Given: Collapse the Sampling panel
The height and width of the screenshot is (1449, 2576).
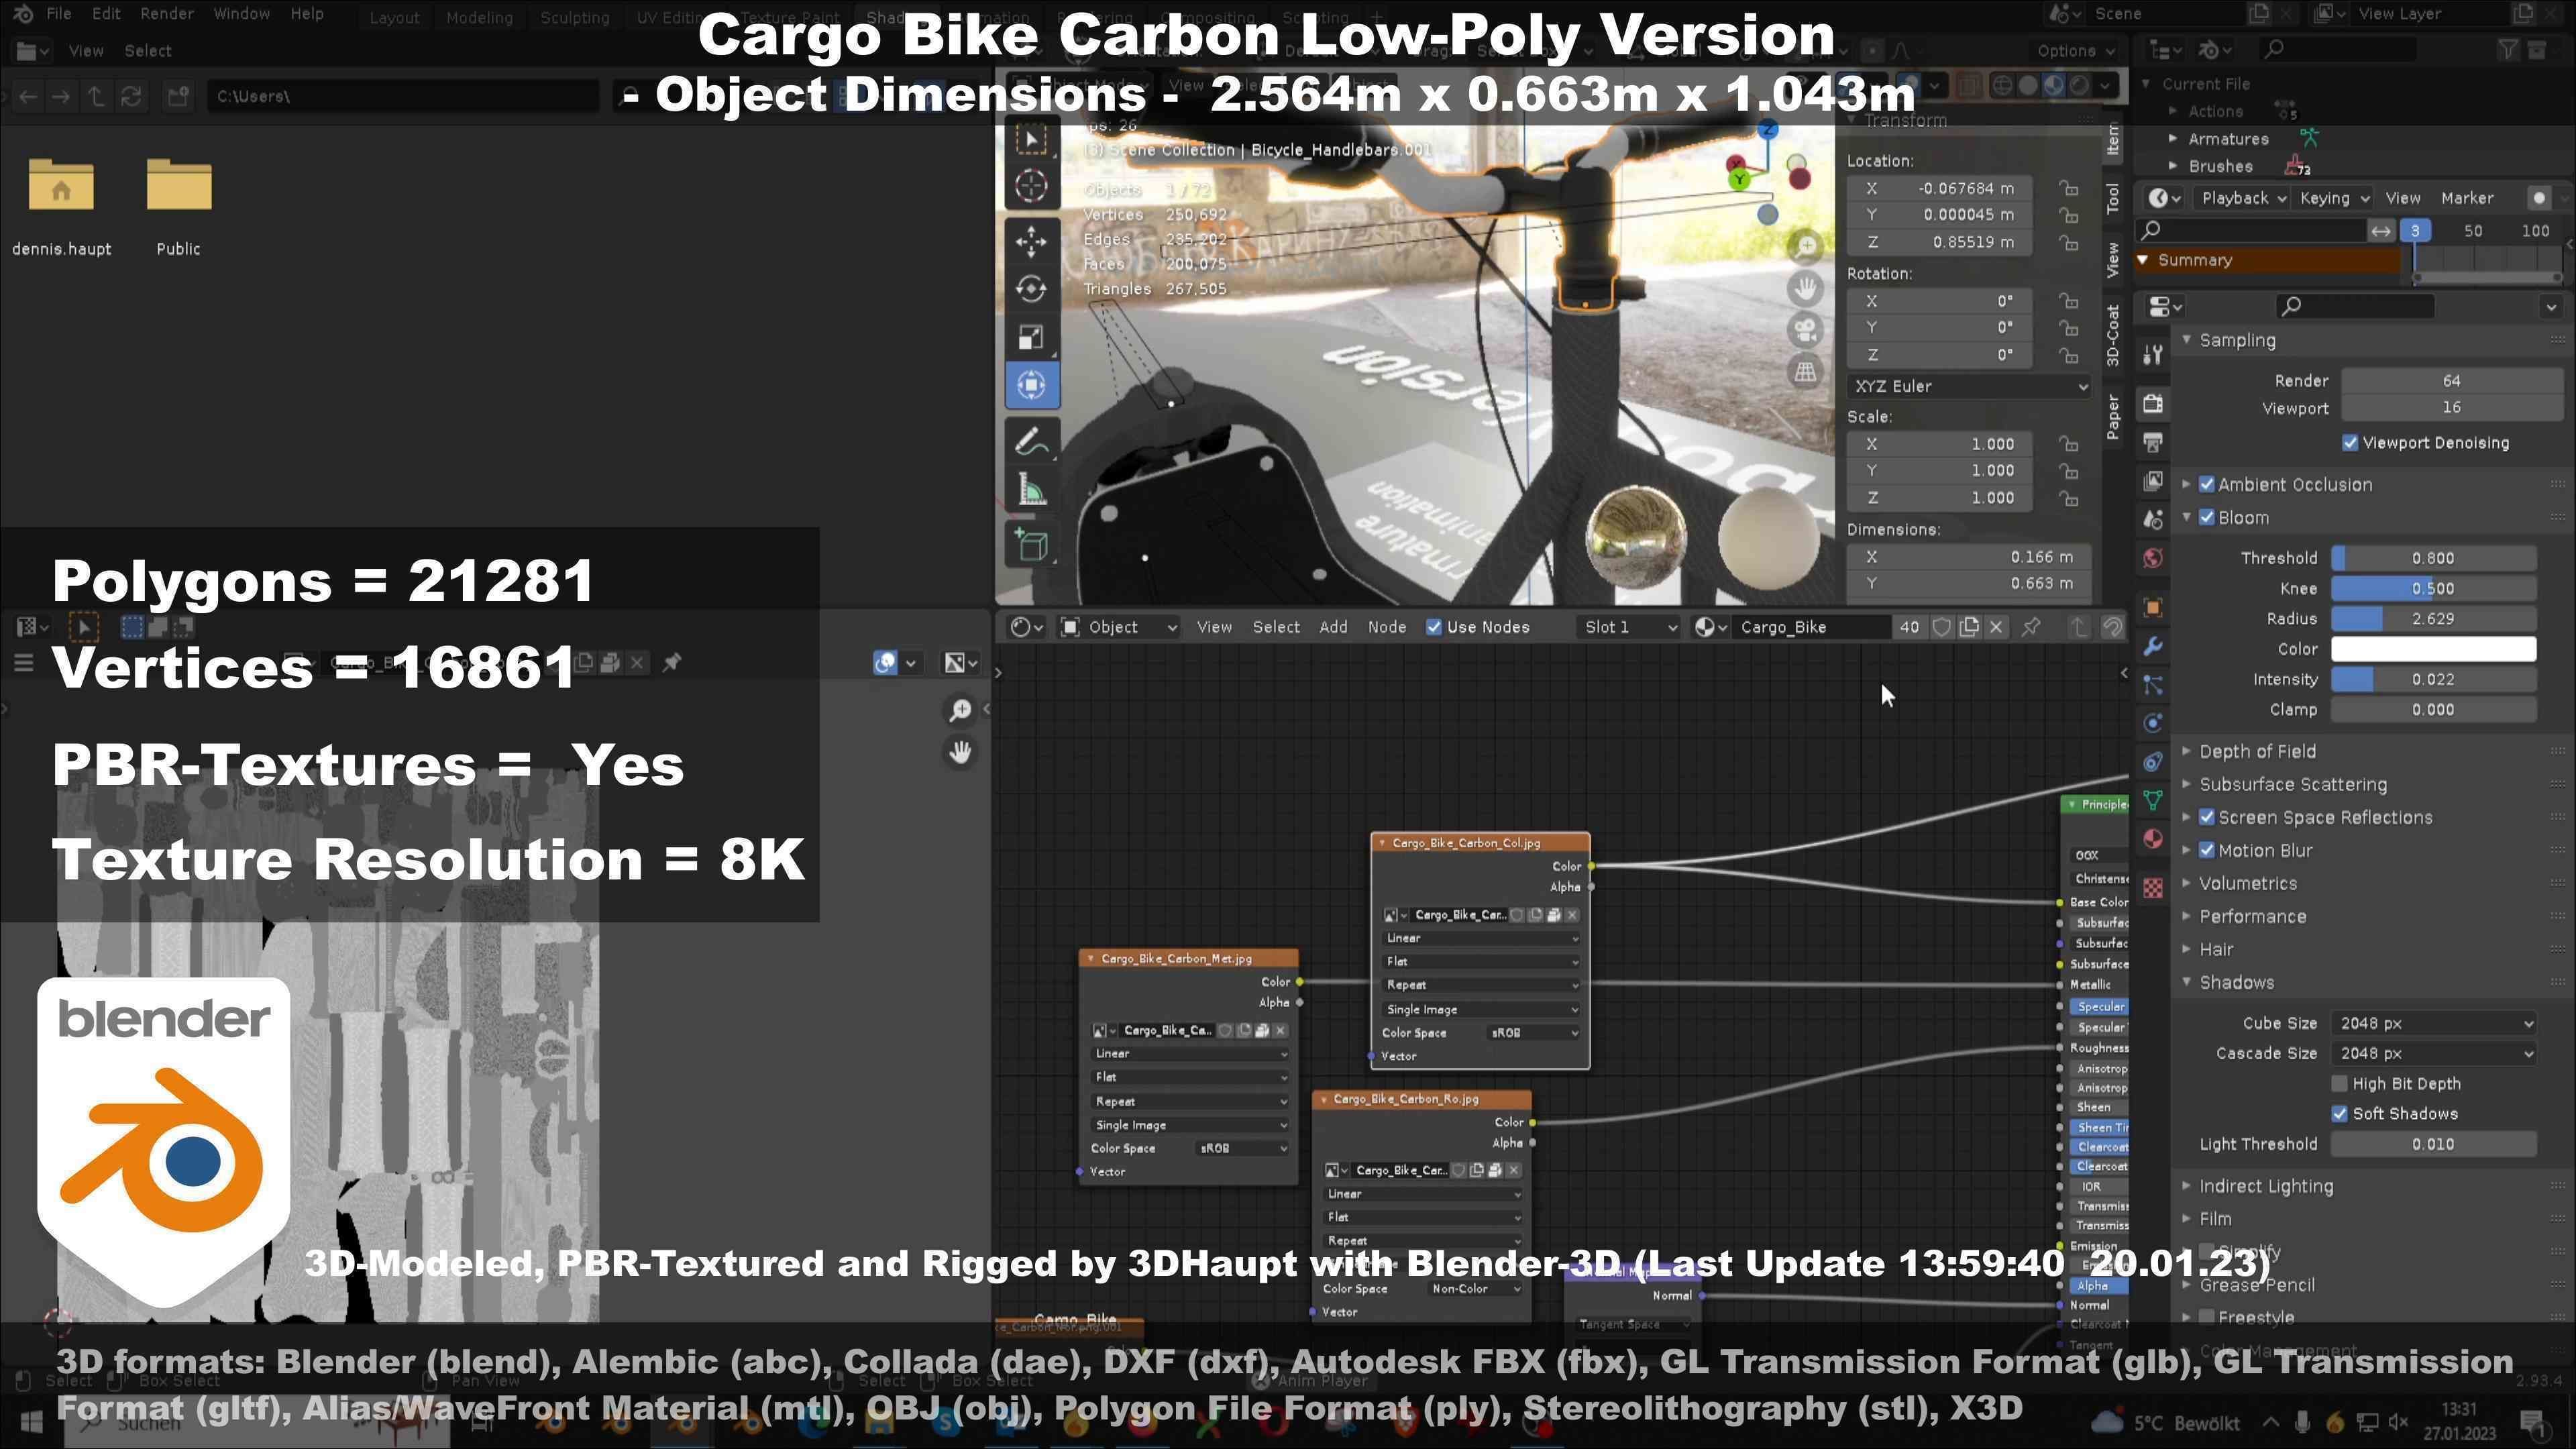Looking at the screenshot, I should [x=2236, y=340].
